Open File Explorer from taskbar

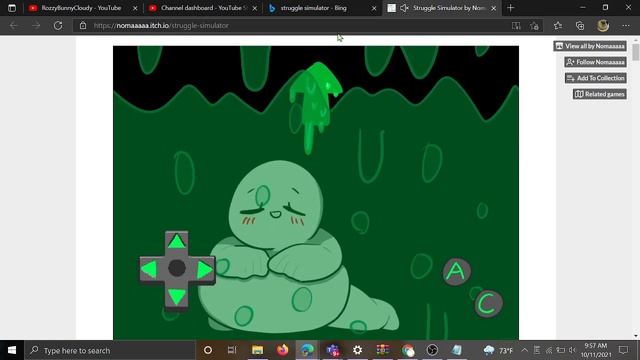257,350
